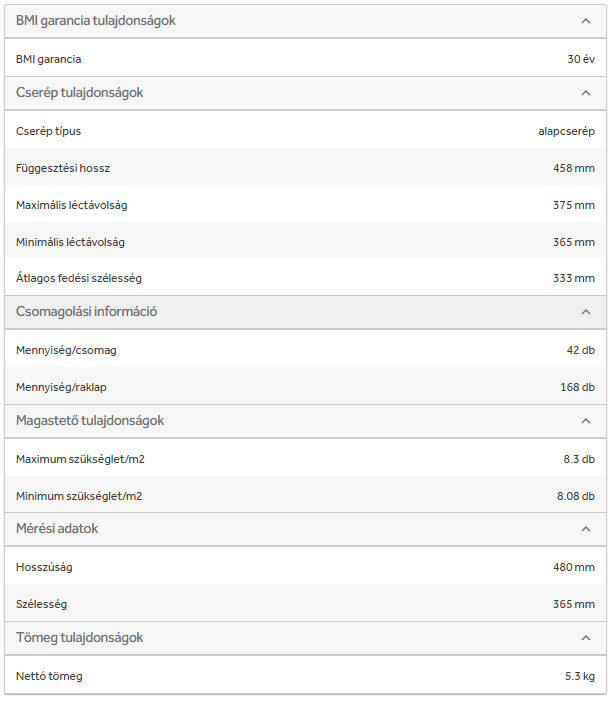
Task: Select the 333 mm fedési szélesség value
Action: (573, 278)
